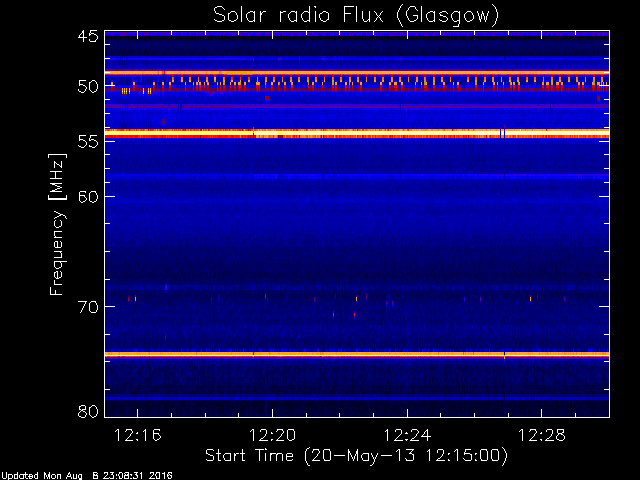The image size is (640, 480).
Task: Click the 80 frequency tick label
Action: 87,411
